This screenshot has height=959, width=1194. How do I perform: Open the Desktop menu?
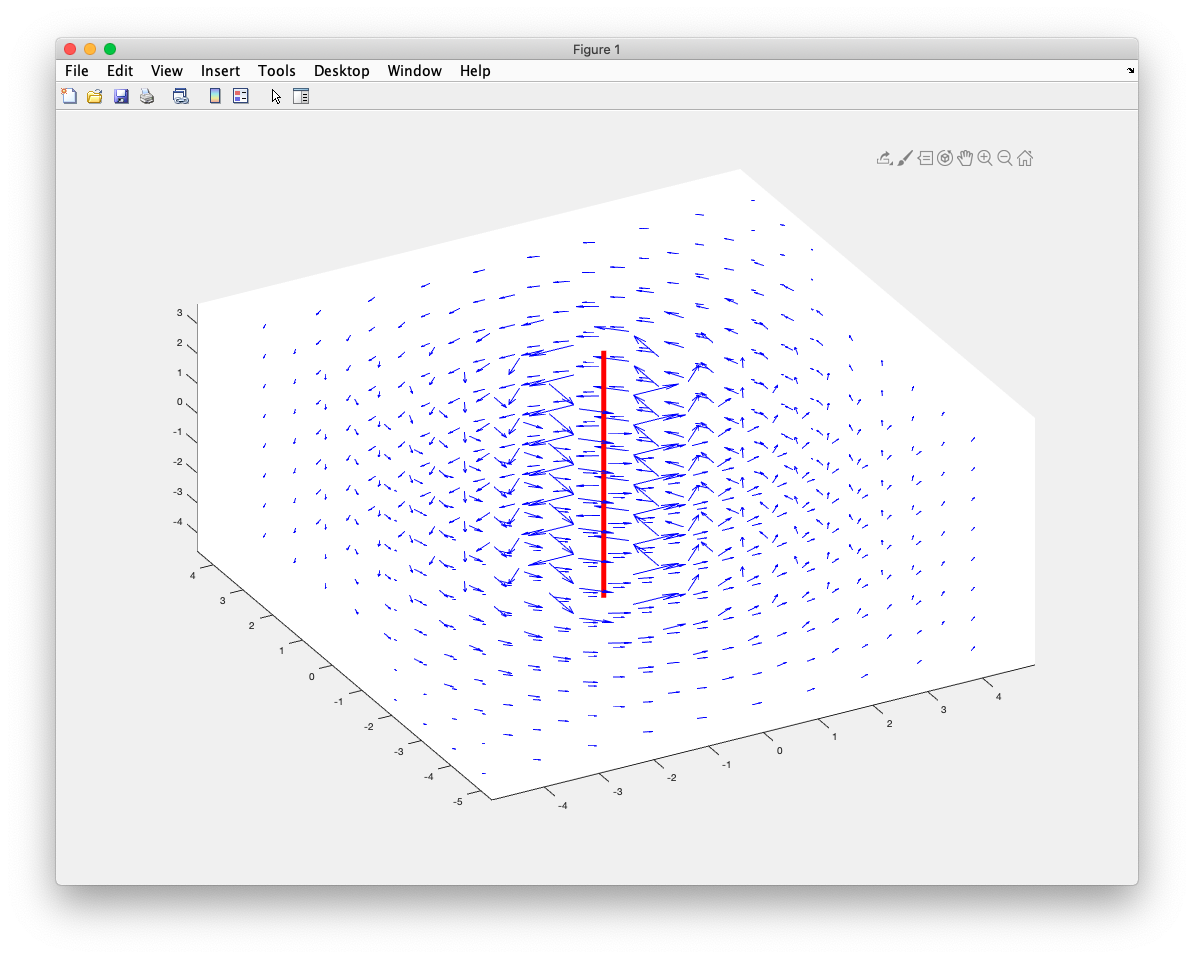[x=341, y=71]
